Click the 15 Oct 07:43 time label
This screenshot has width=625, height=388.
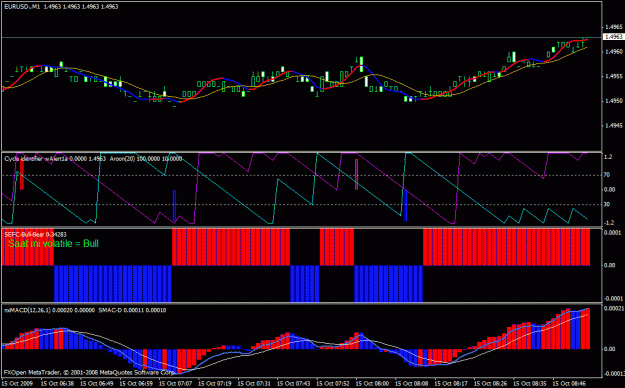point(294,383)
